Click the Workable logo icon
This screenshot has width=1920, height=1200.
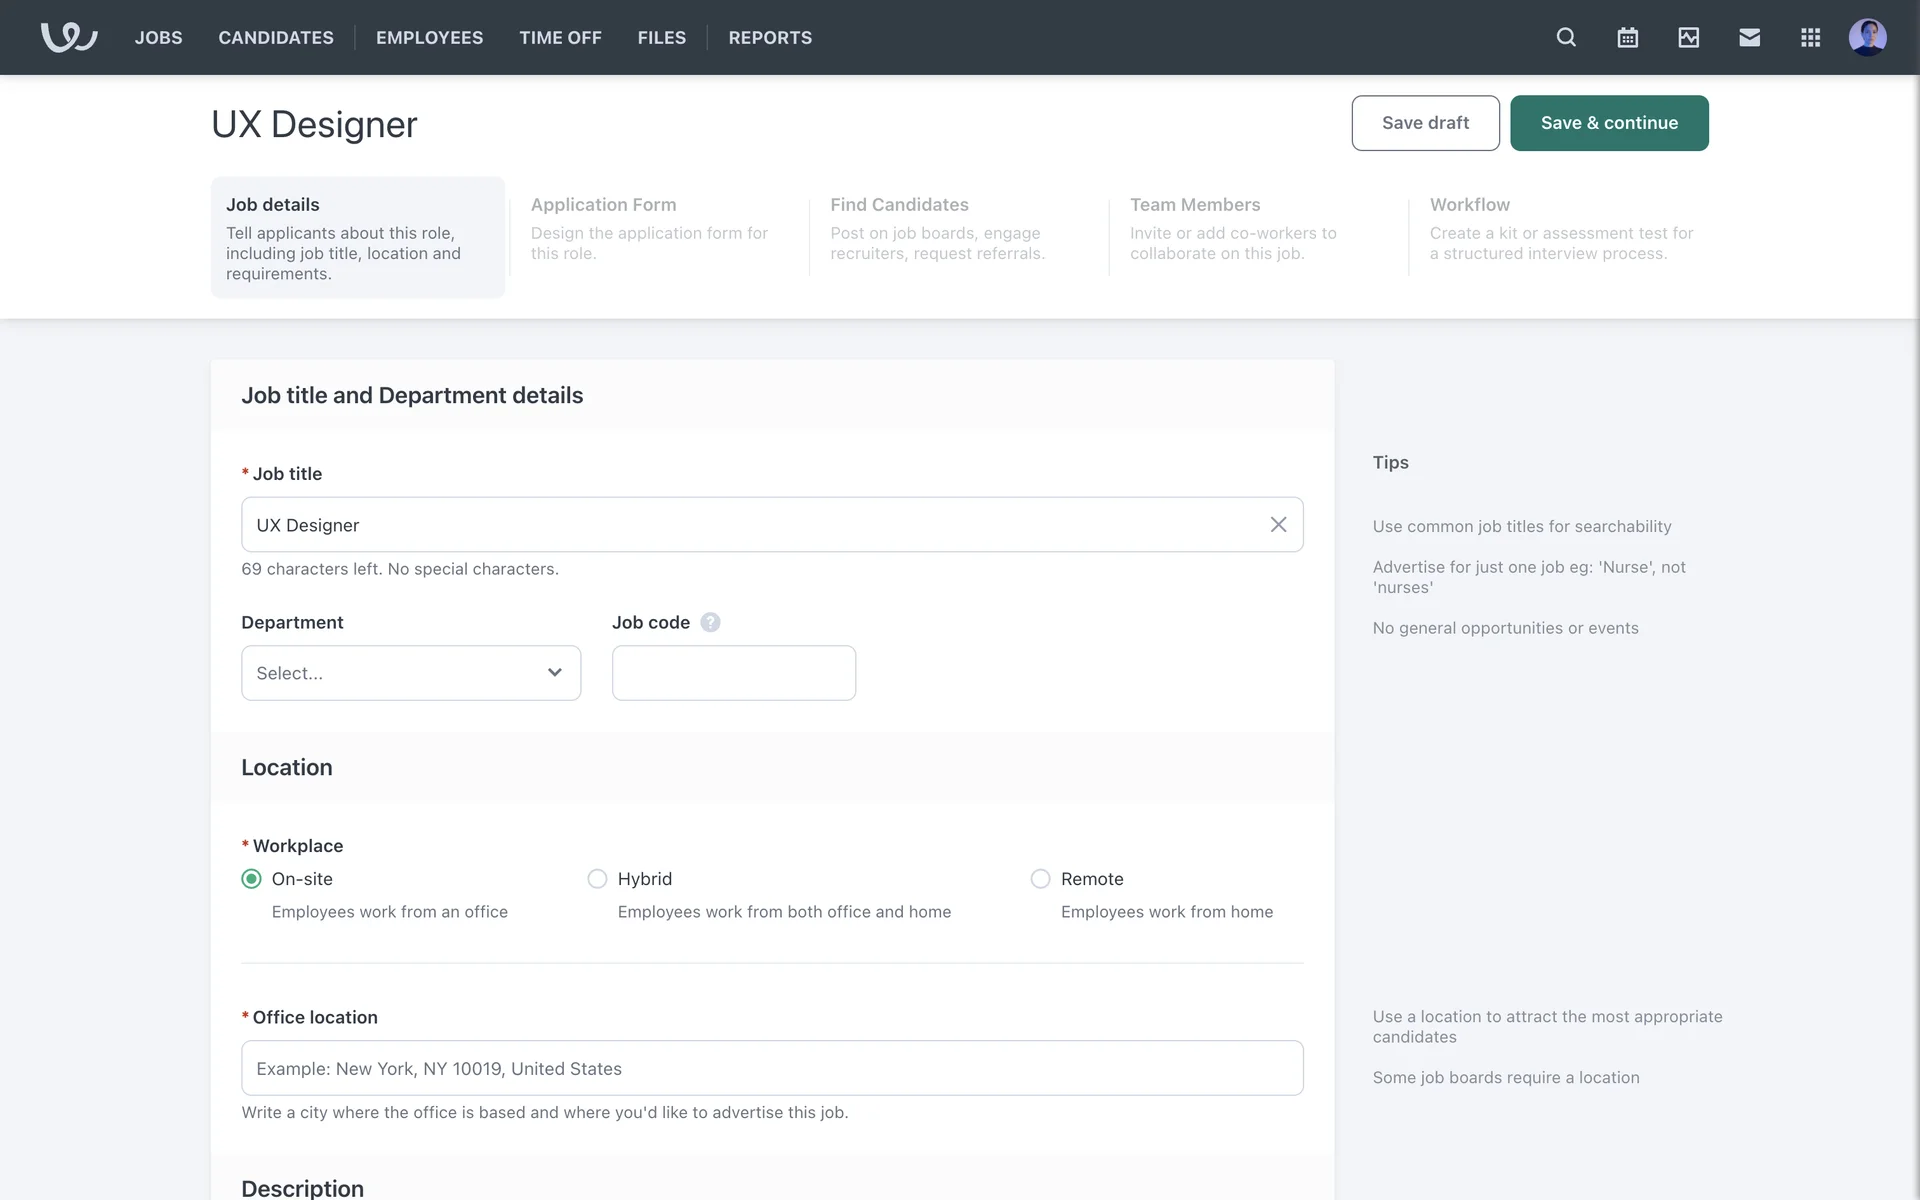pyautogui.click(x=68, y=37)
